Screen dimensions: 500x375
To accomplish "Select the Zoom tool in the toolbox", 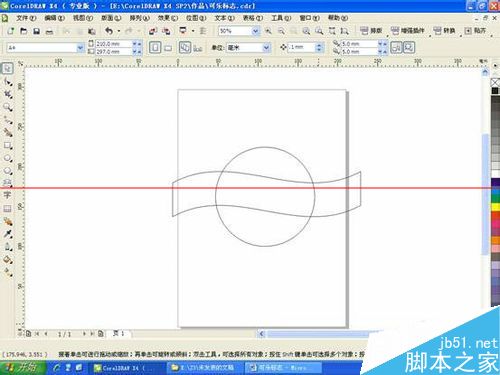I will click(7, 107).
